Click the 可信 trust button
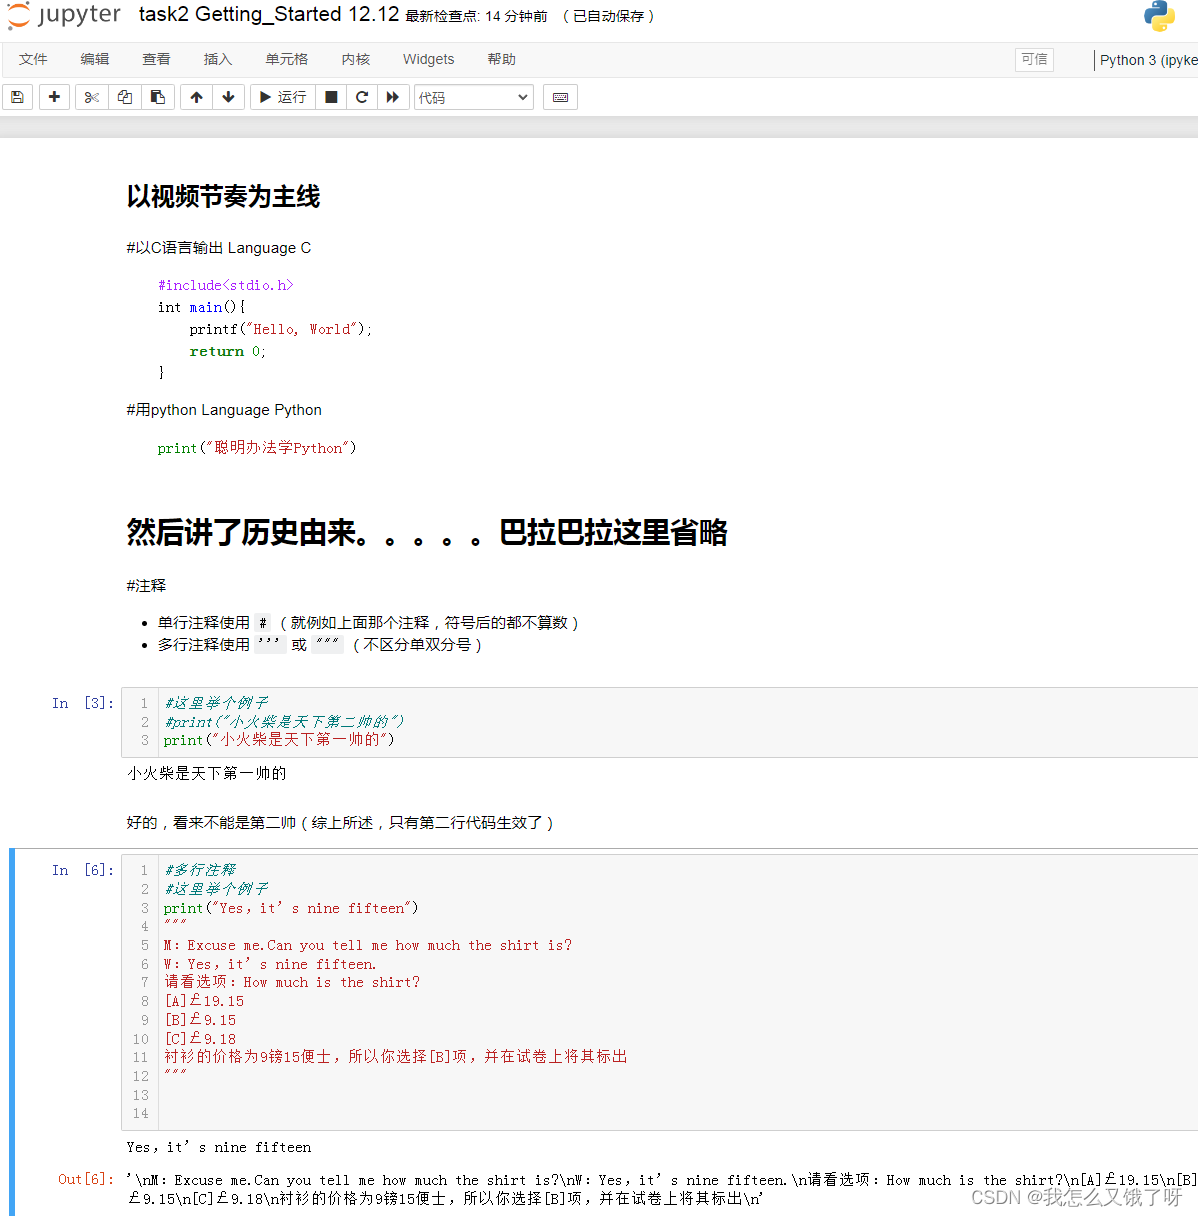 (1034, 59)
